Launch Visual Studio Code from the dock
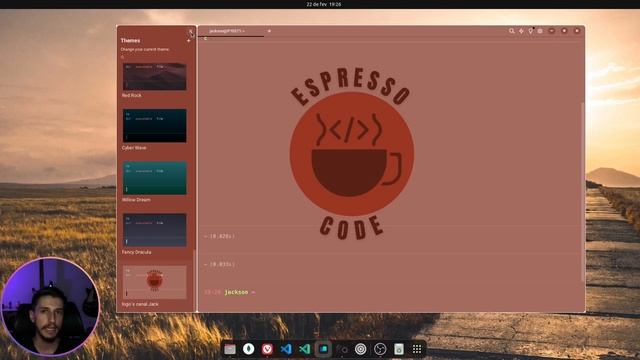The width and height of the screenshot is (640, 360). tap(286, 349)
